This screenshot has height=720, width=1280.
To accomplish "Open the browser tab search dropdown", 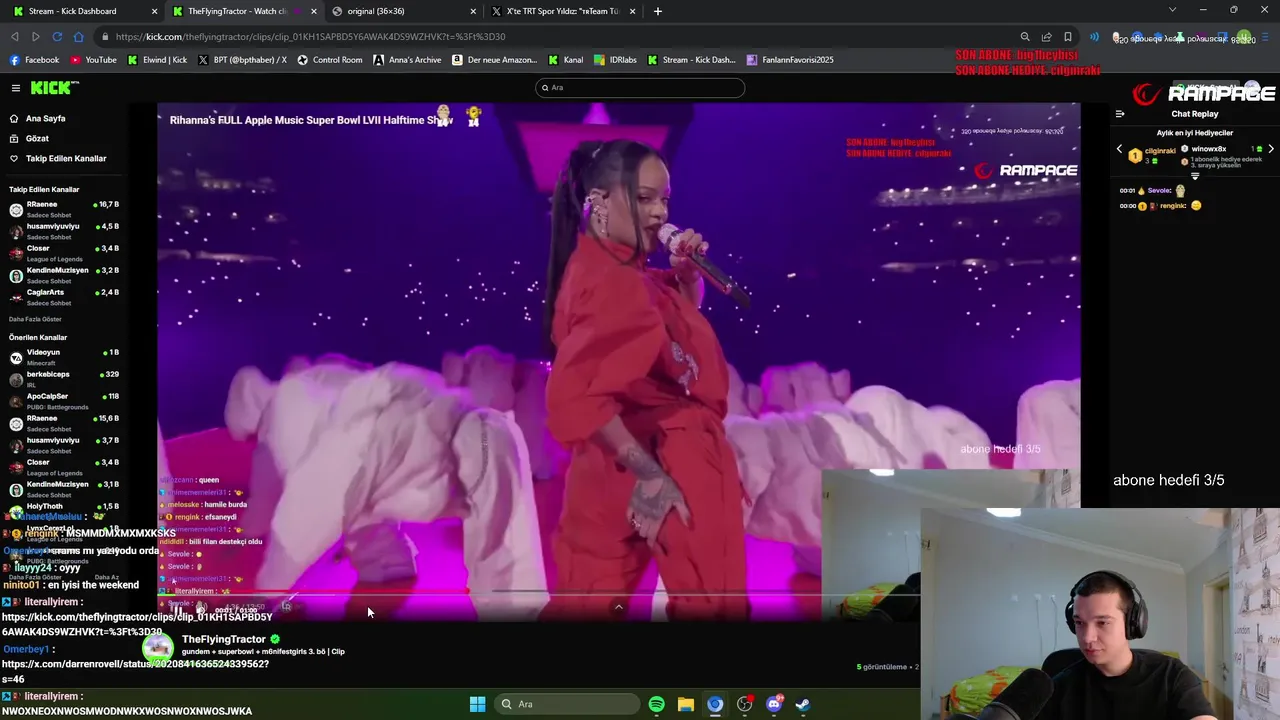I will click(x=1172, y=10).
